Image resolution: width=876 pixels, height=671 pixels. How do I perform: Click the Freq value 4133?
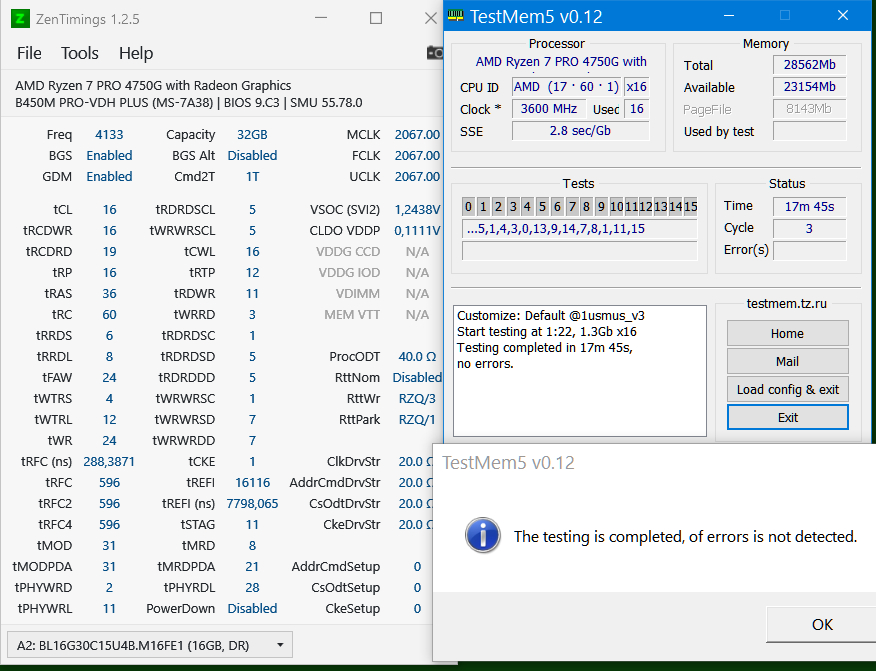109,135
